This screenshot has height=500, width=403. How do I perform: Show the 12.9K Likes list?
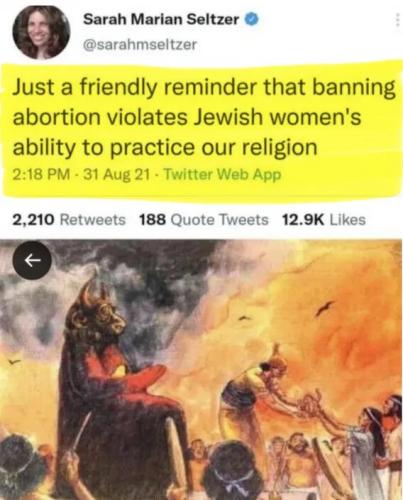(324, 220)
